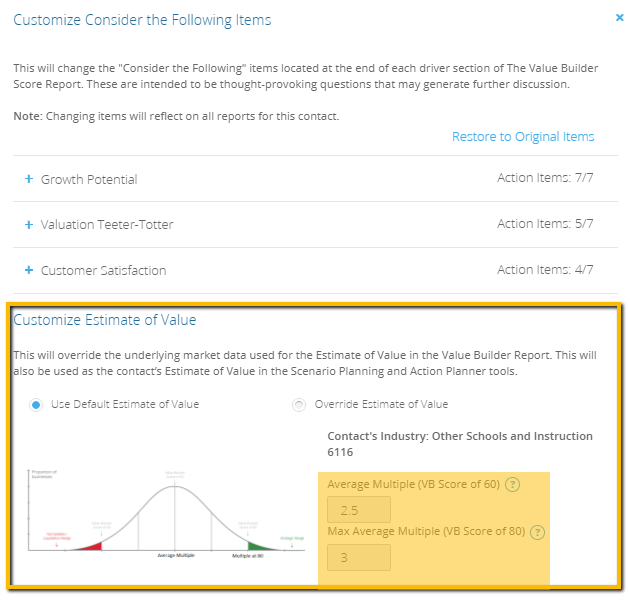This screenshot has height=611, width=630.
Task: Select Use Default Estimate of Value
Action: click(37, 405)
